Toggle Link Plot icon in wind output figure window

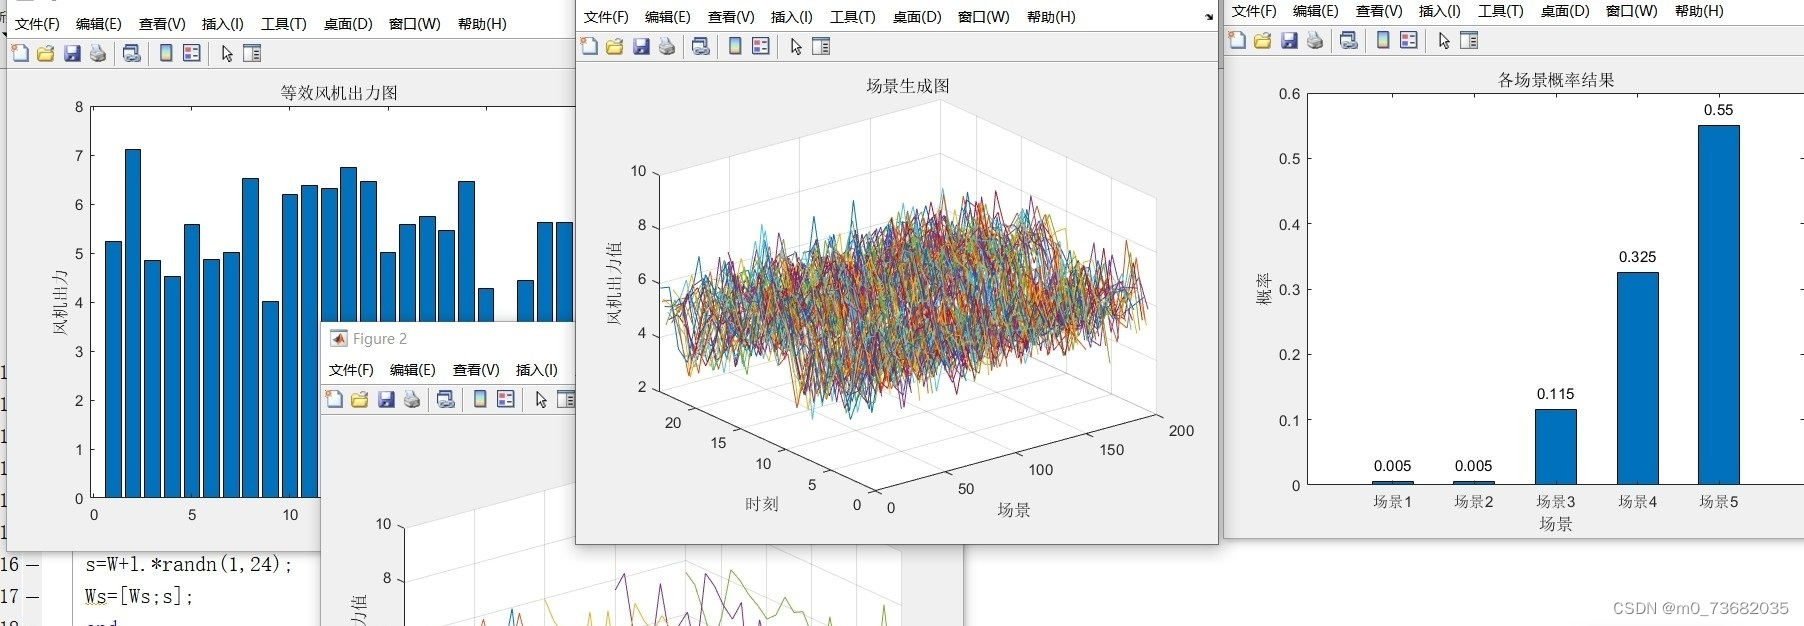pyautogui.click(x=131, y=53)
